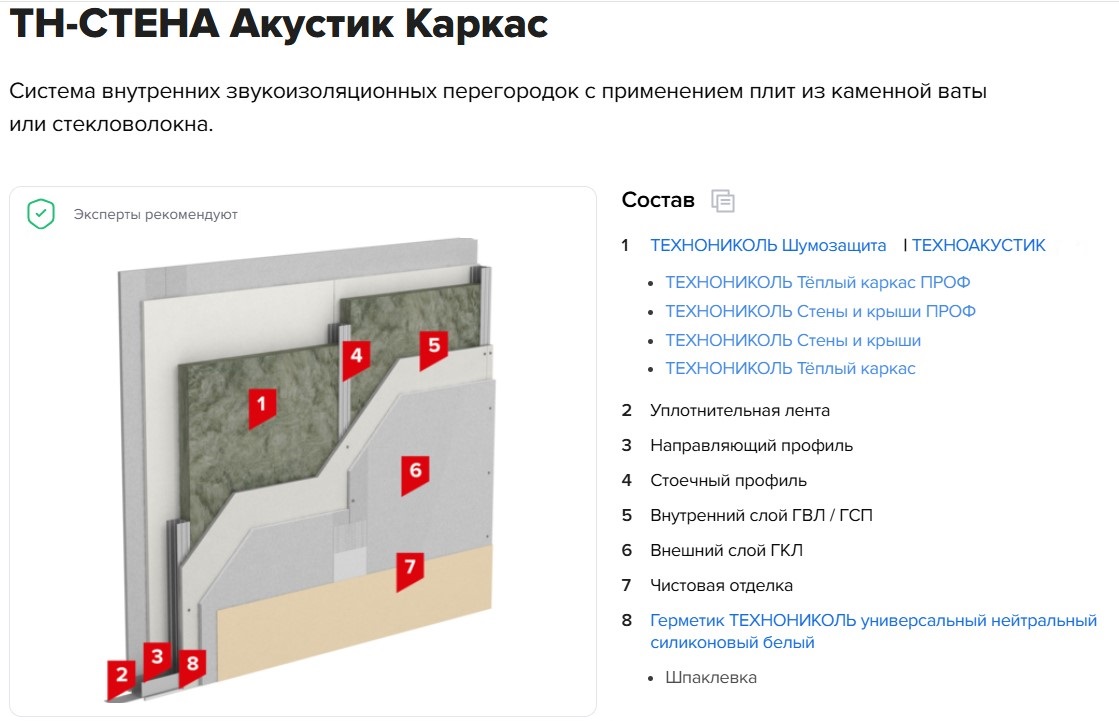Select red marker 4 on the stud profile
Viewport: 1119px width, 721px height.
point(356,357)
